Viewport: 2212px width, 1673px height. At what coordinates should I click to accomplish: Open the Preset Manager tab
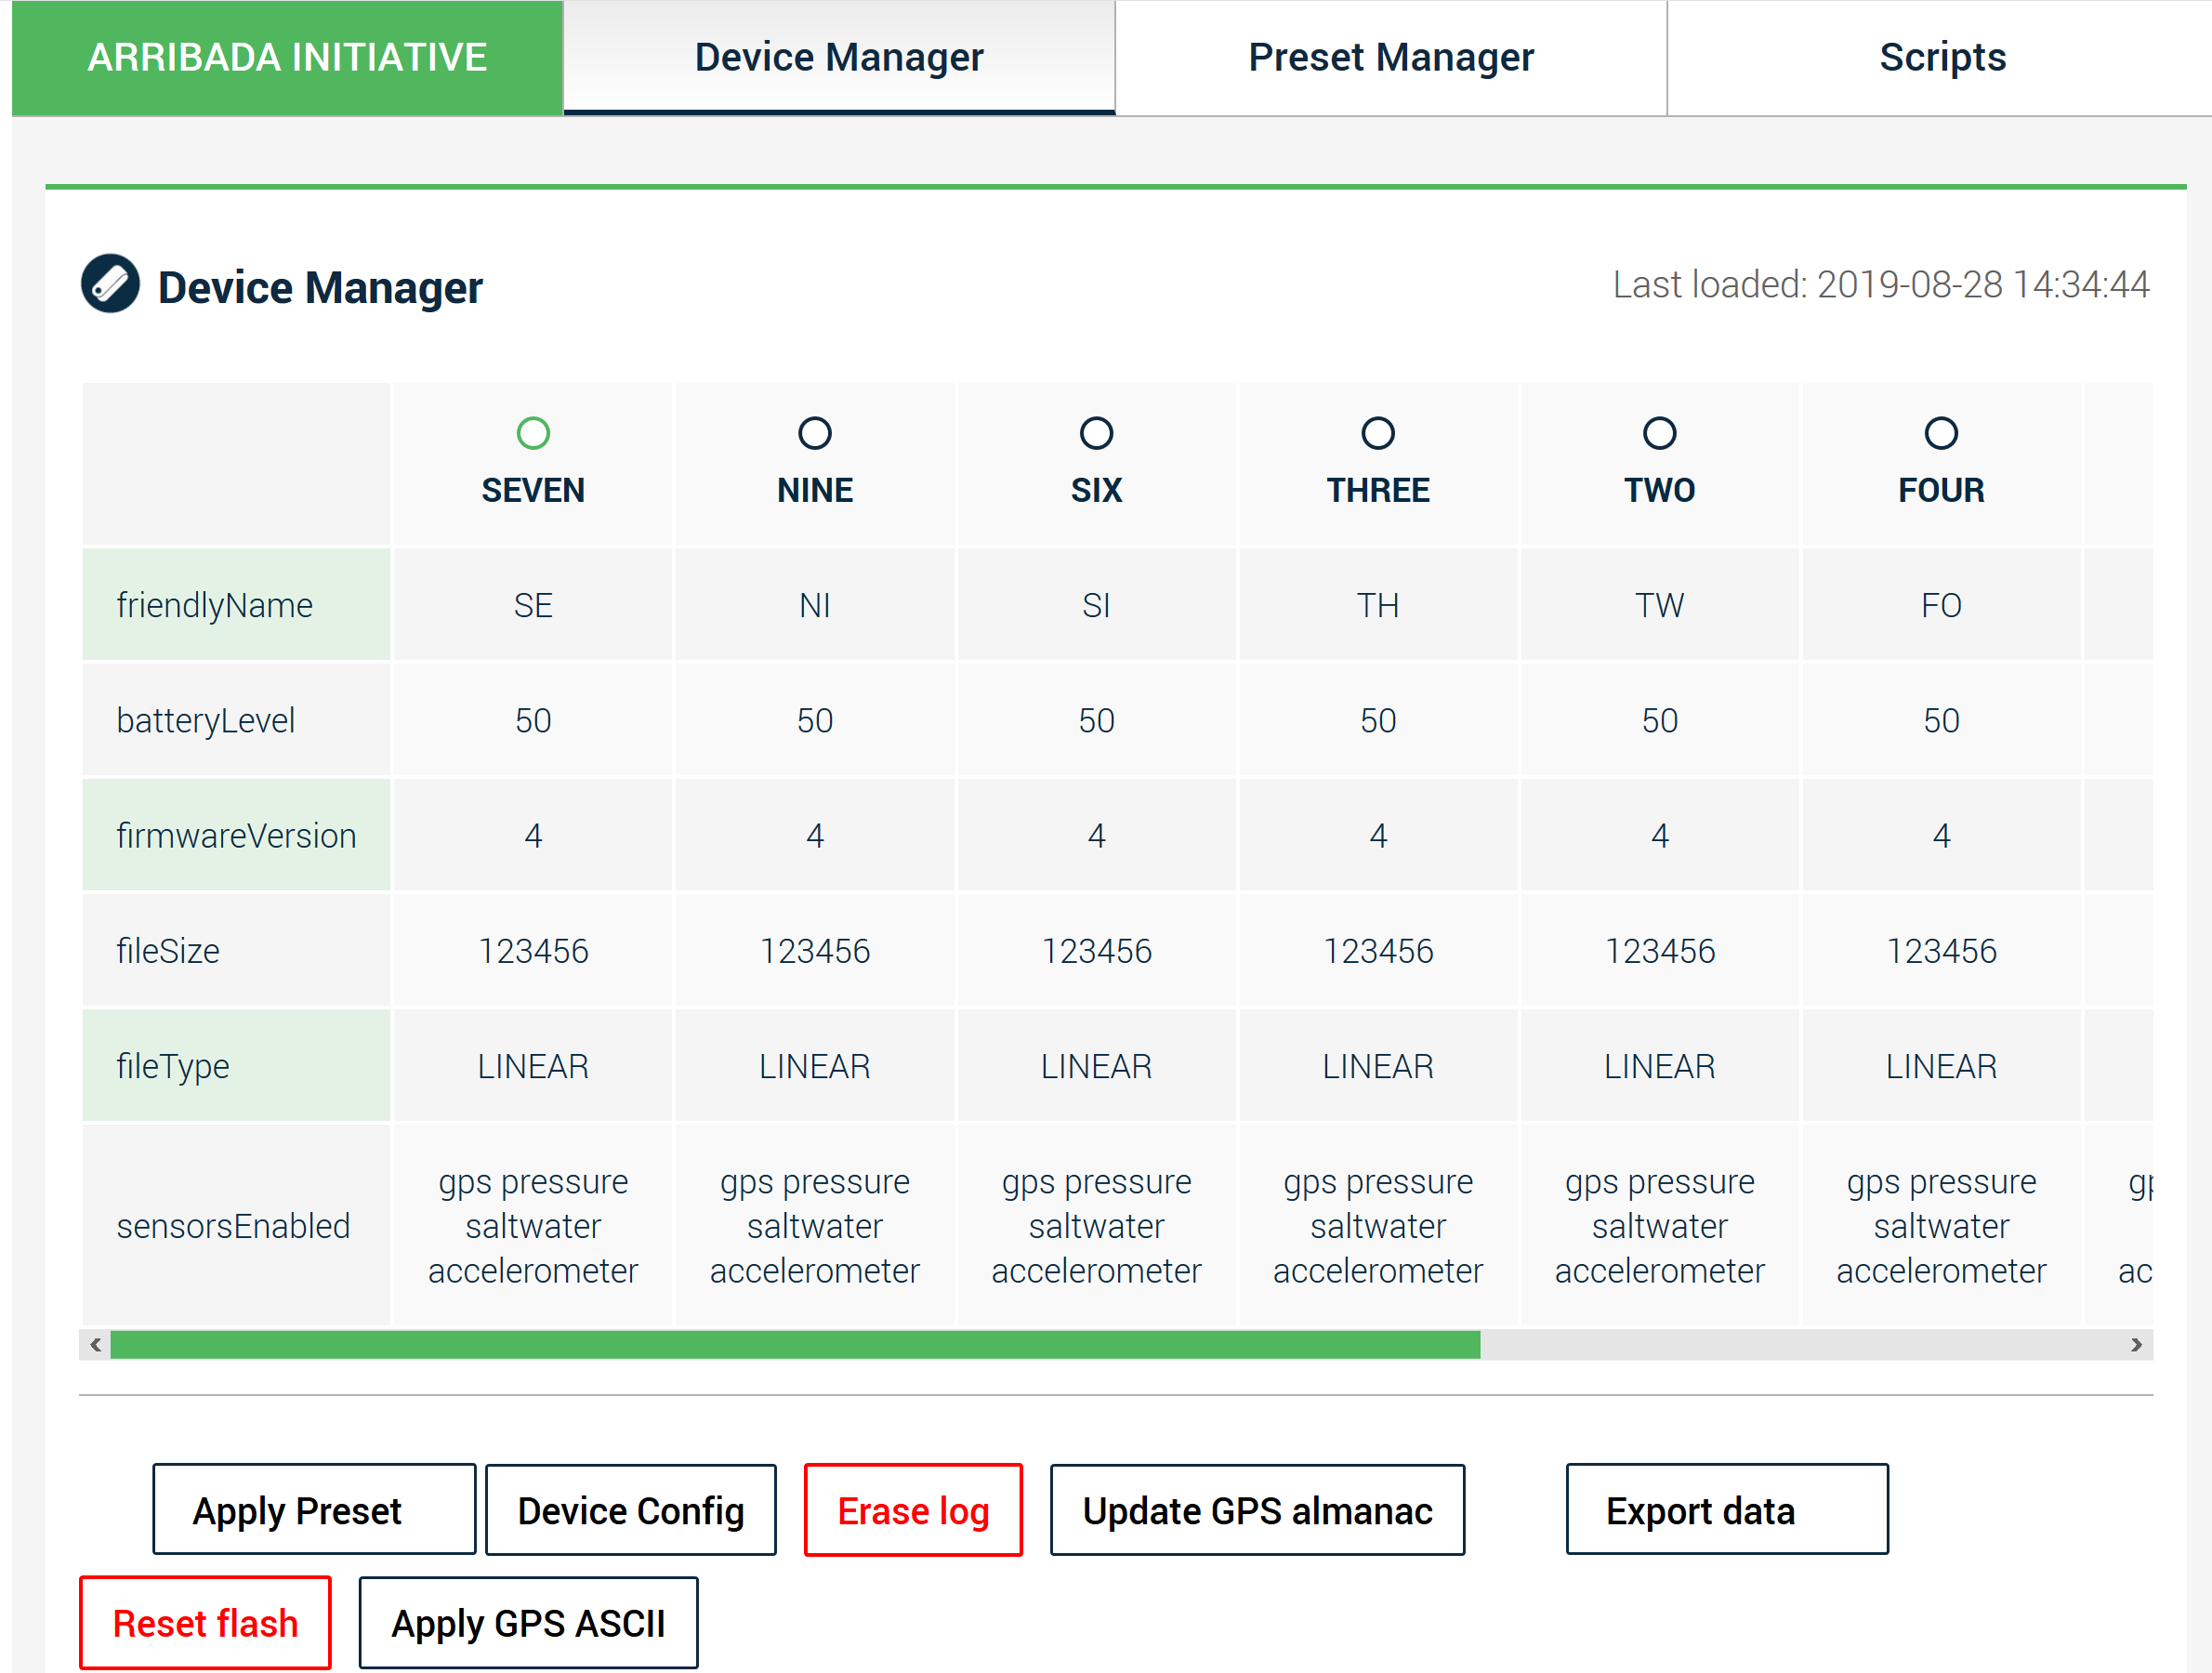1390,58
